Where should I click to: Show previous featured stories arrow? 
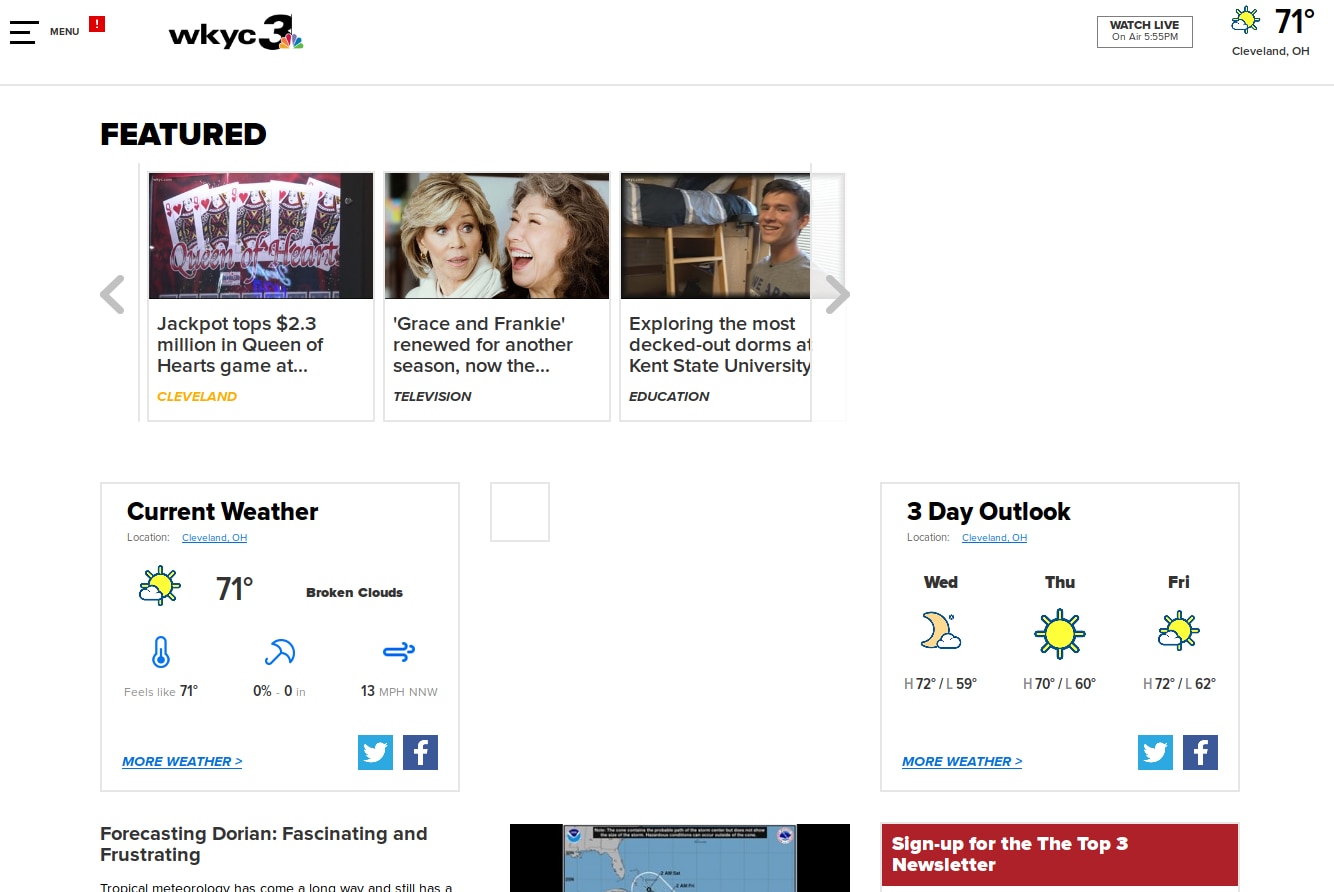(113, 295)
